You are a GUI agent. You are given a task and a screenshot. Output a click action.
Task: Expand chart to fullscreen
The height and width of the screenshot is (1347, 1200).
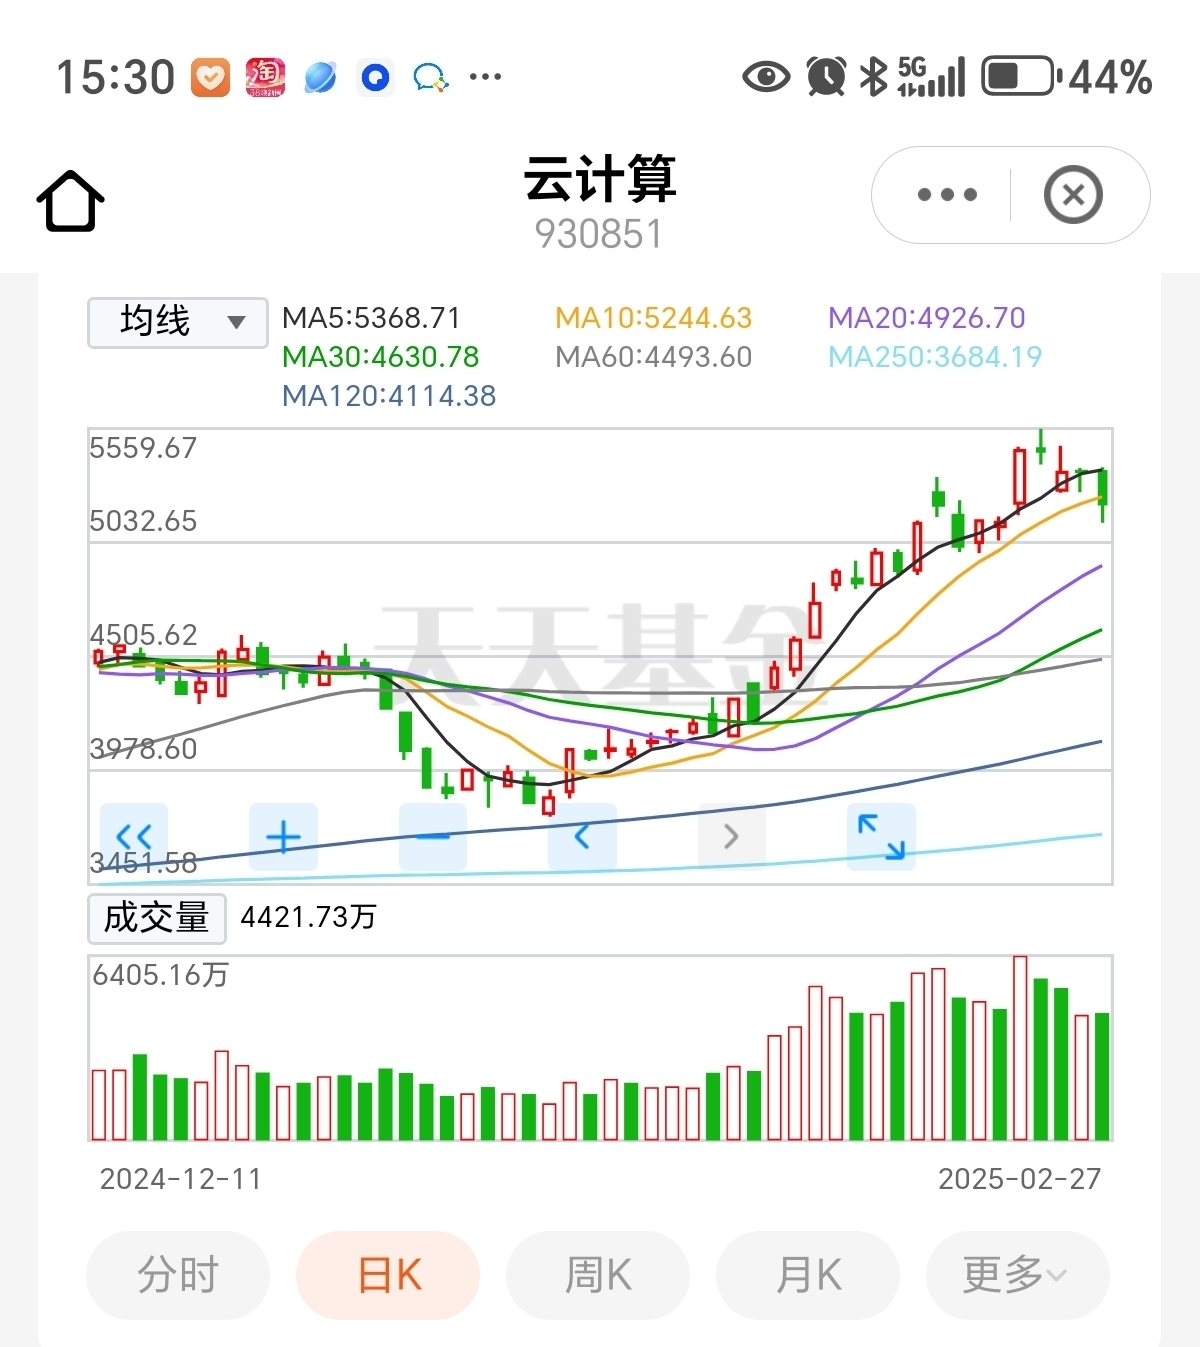pyautogui.click(x=881, y=836)
